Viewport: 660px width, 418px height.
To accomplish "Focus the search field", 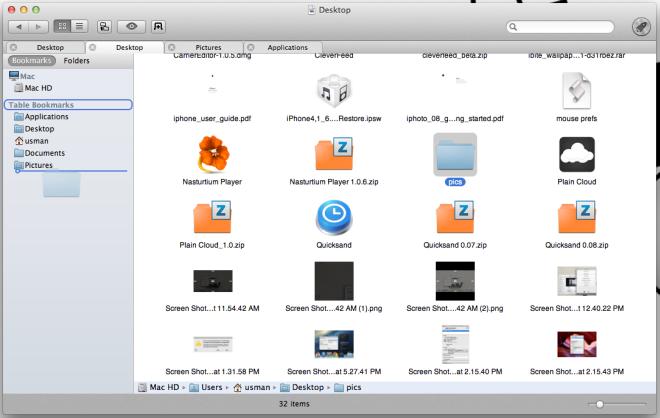I will click(560, 27).
